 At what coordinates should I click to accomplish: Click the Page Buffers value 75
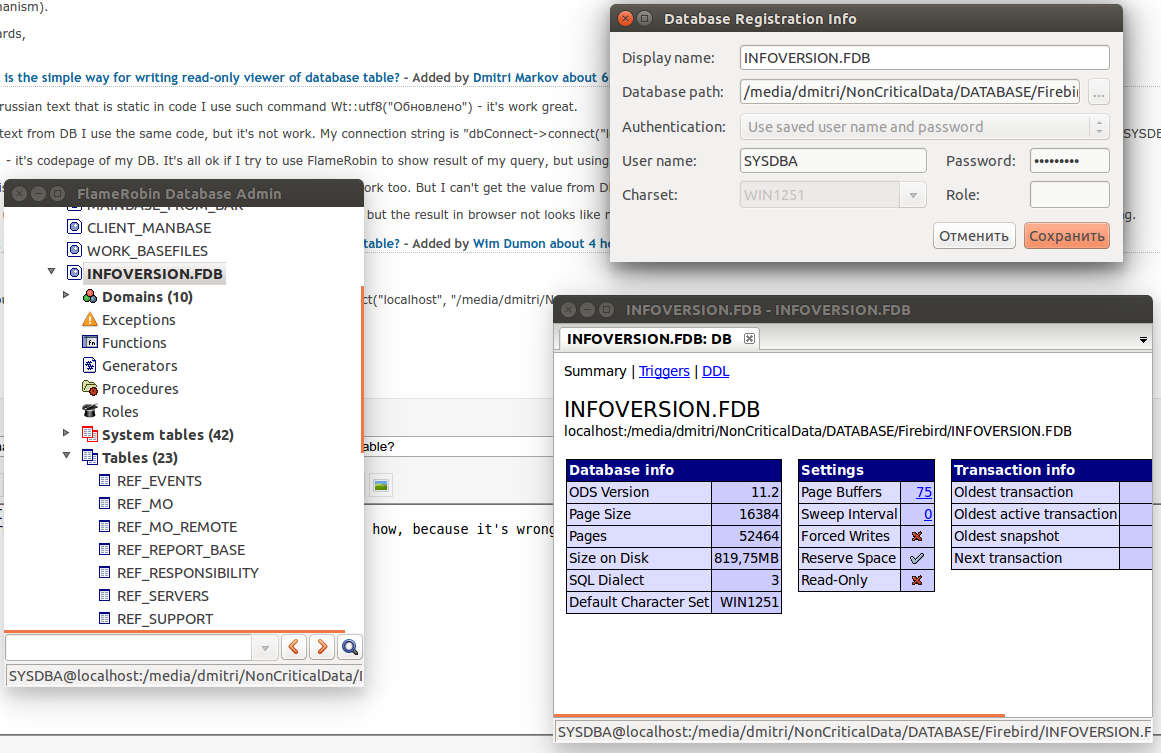tap(923, 492)
